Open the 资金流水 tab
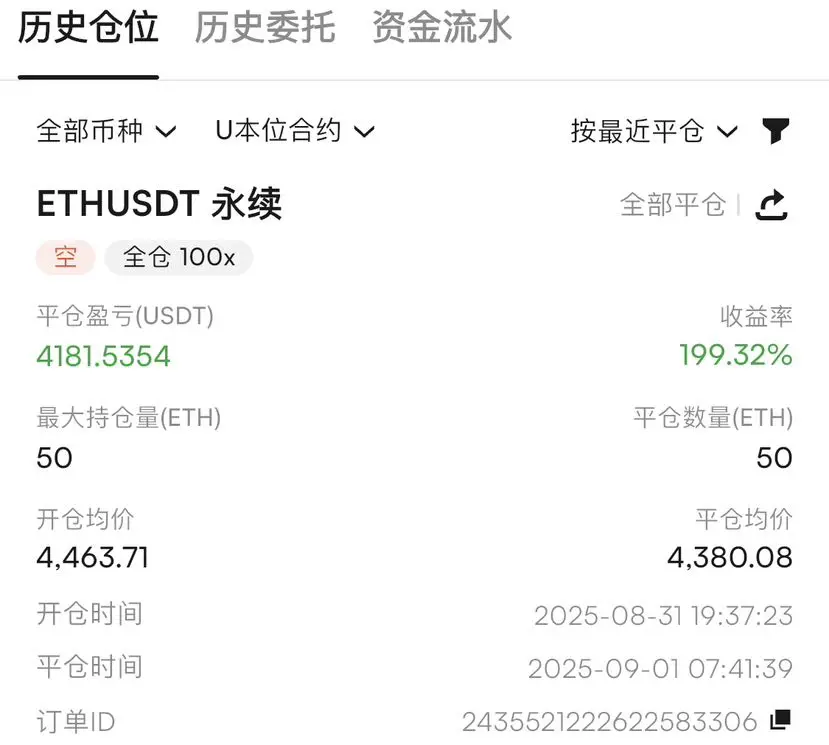829x745 pixels. pyautogui.click(x=442, y=27)
